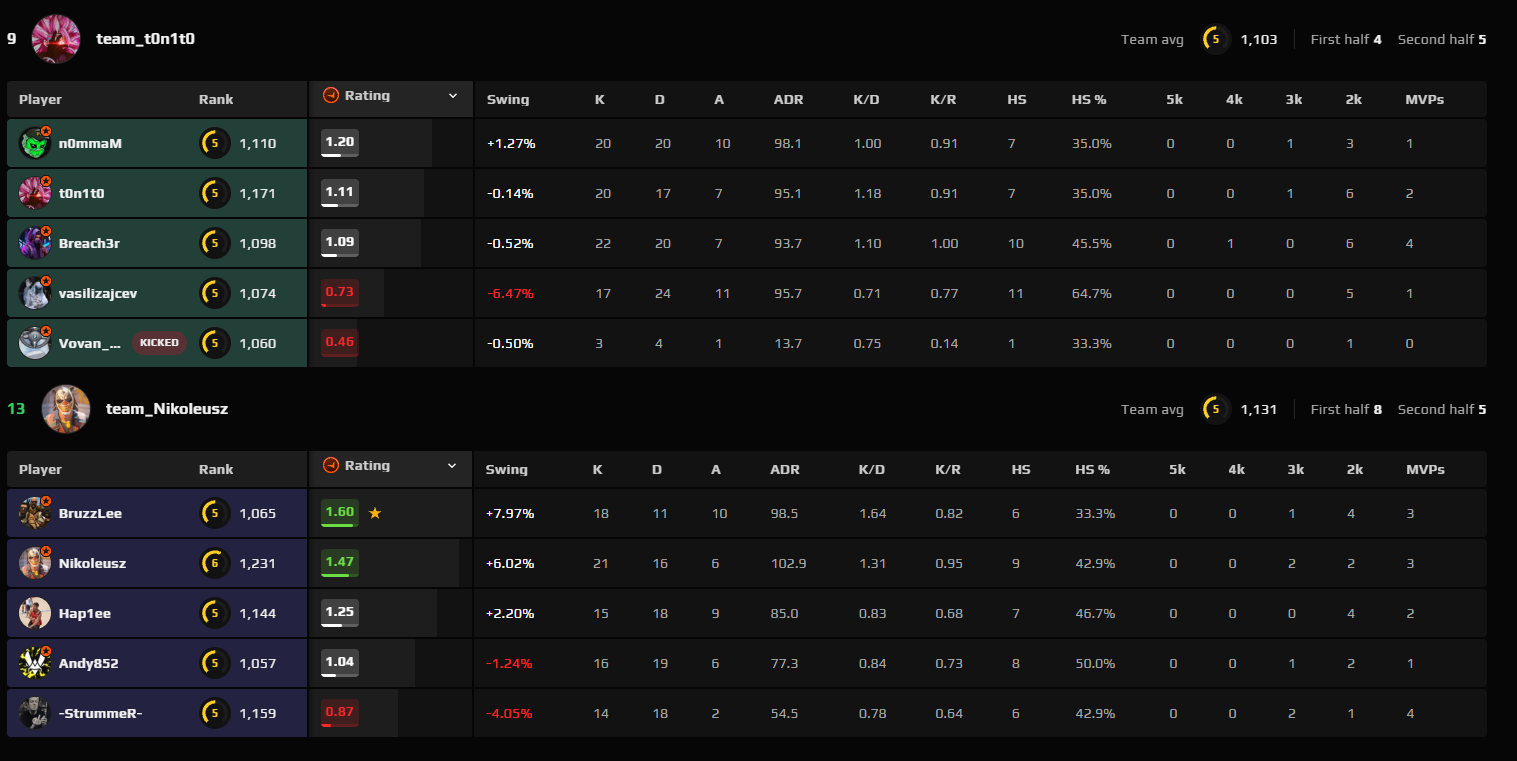Open -StrummeR- player avatar
This screenshot has height=761, width=1517.
[35, 713]
